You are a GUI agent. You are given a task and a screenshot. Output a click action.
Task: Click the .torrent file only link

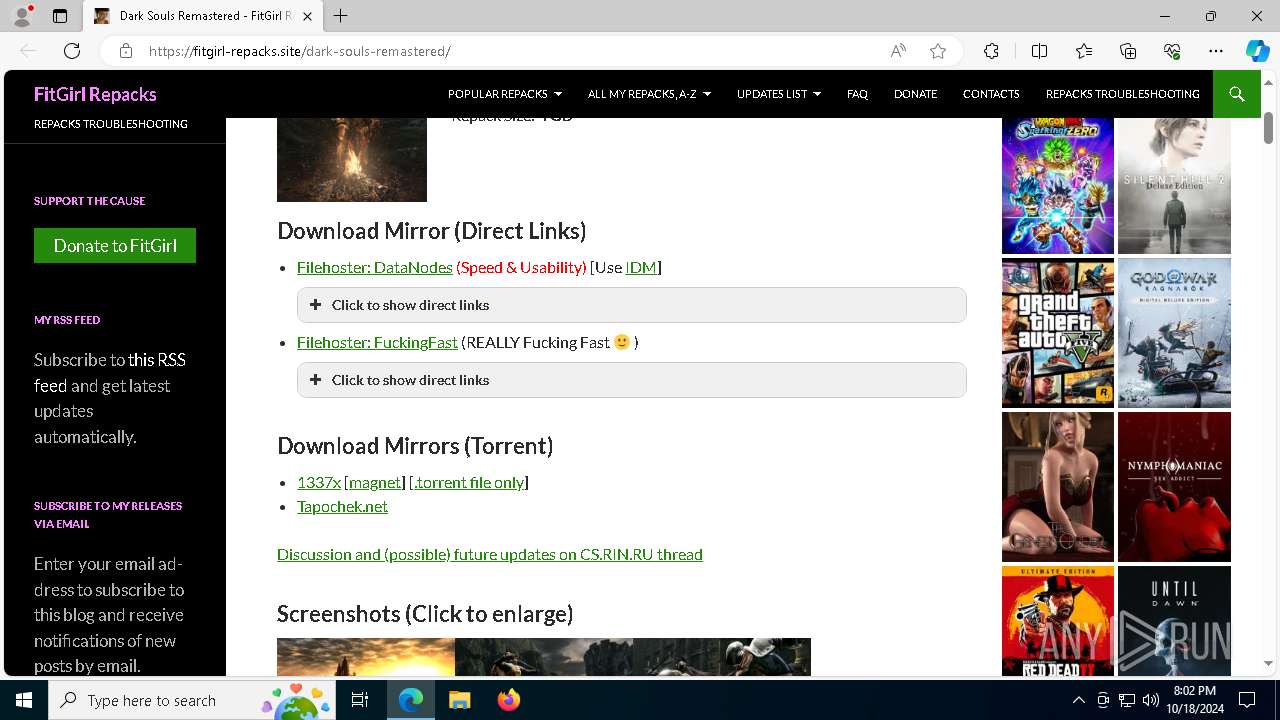[469, 482]
